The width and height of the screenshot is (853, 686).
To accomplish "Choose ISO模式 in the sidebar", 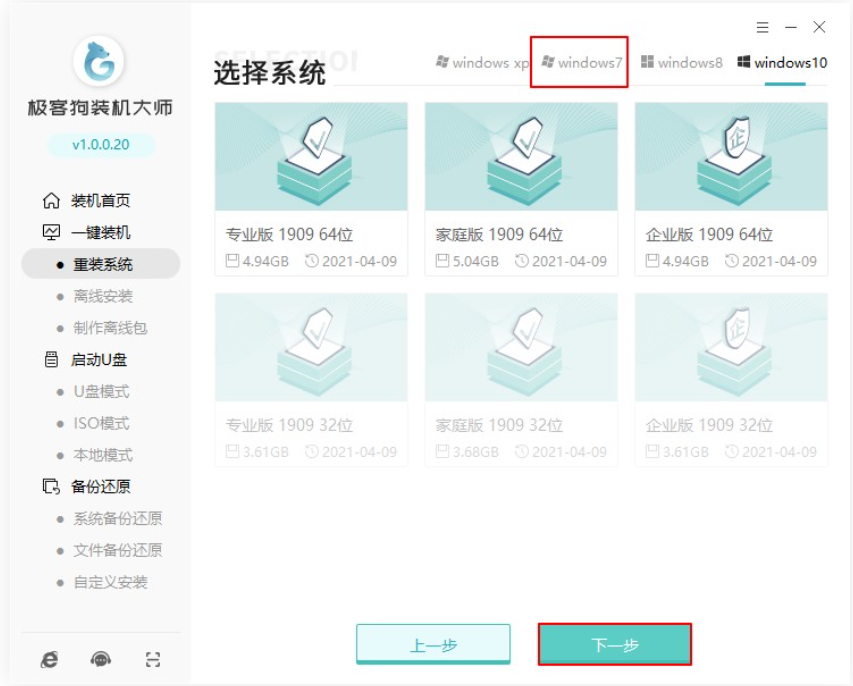I will coord(101,423).
